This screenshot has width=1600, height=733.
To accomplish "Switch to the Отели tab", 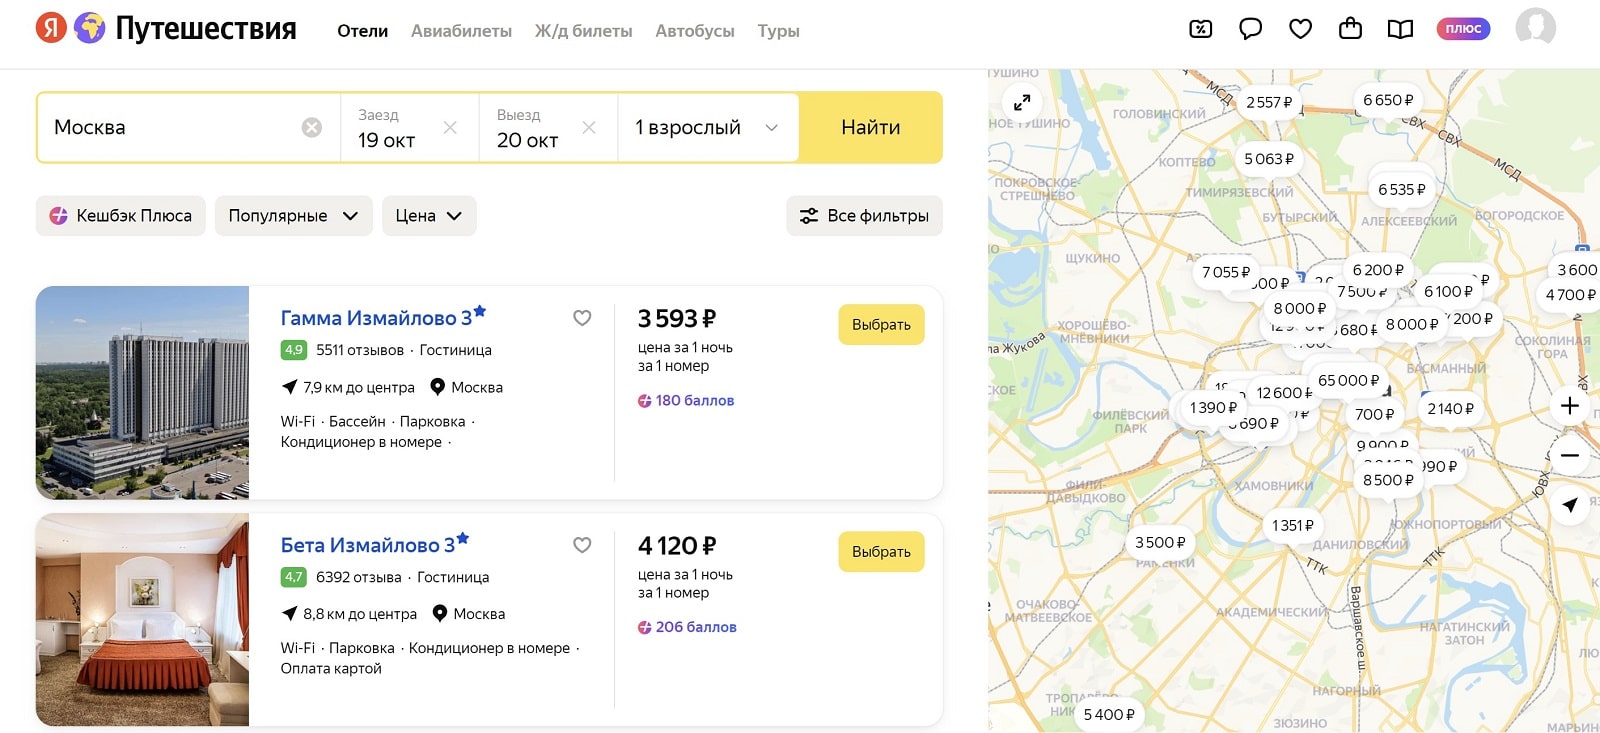I will pos(363,31).
